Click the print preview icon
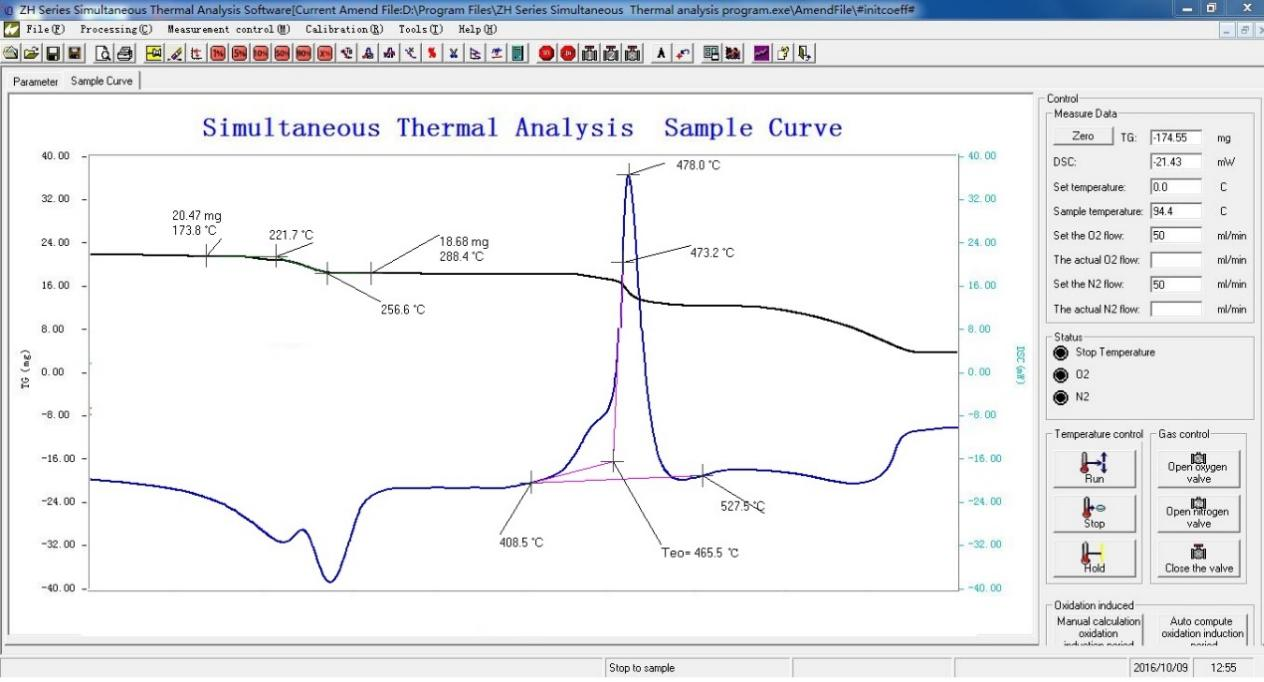This screenshot has width=1264, height=682. pyautogui.click(x=105, y=53)
